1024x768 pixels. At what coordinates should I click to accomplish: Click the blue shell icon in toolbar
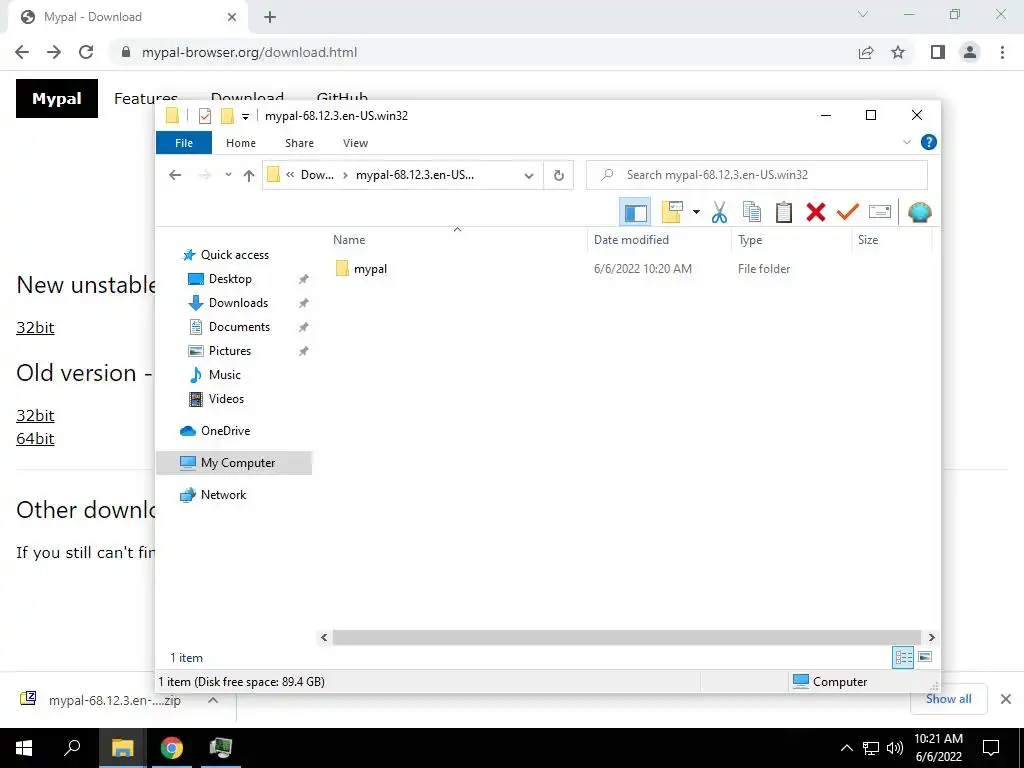coord(920,212)
